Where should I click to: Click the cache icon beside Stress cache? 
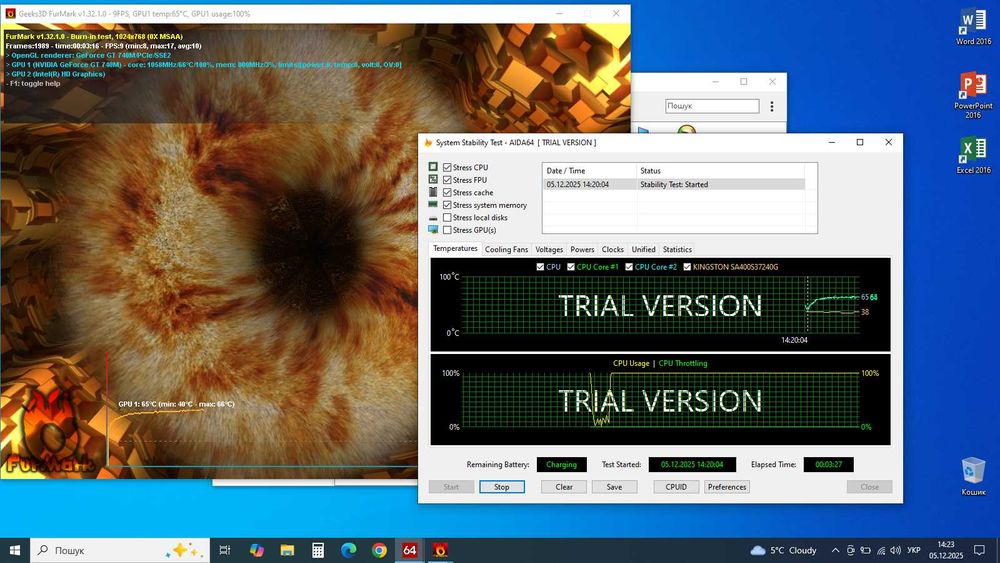[x=433, y=192]
